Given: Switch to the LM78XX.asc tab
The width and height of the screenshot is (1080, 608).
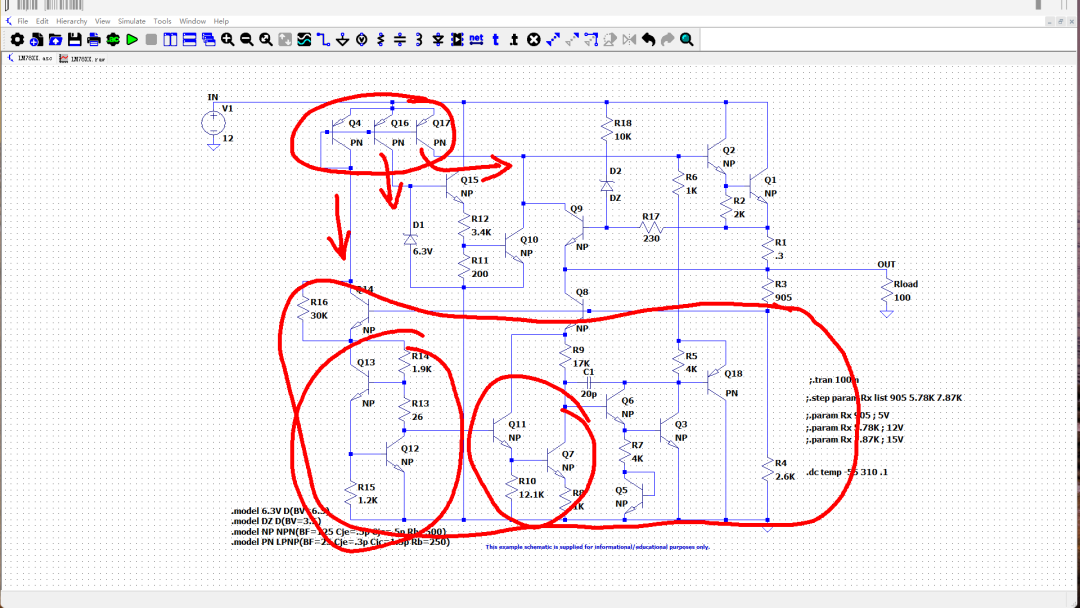Looking at the screenshot, I should 34,59.
